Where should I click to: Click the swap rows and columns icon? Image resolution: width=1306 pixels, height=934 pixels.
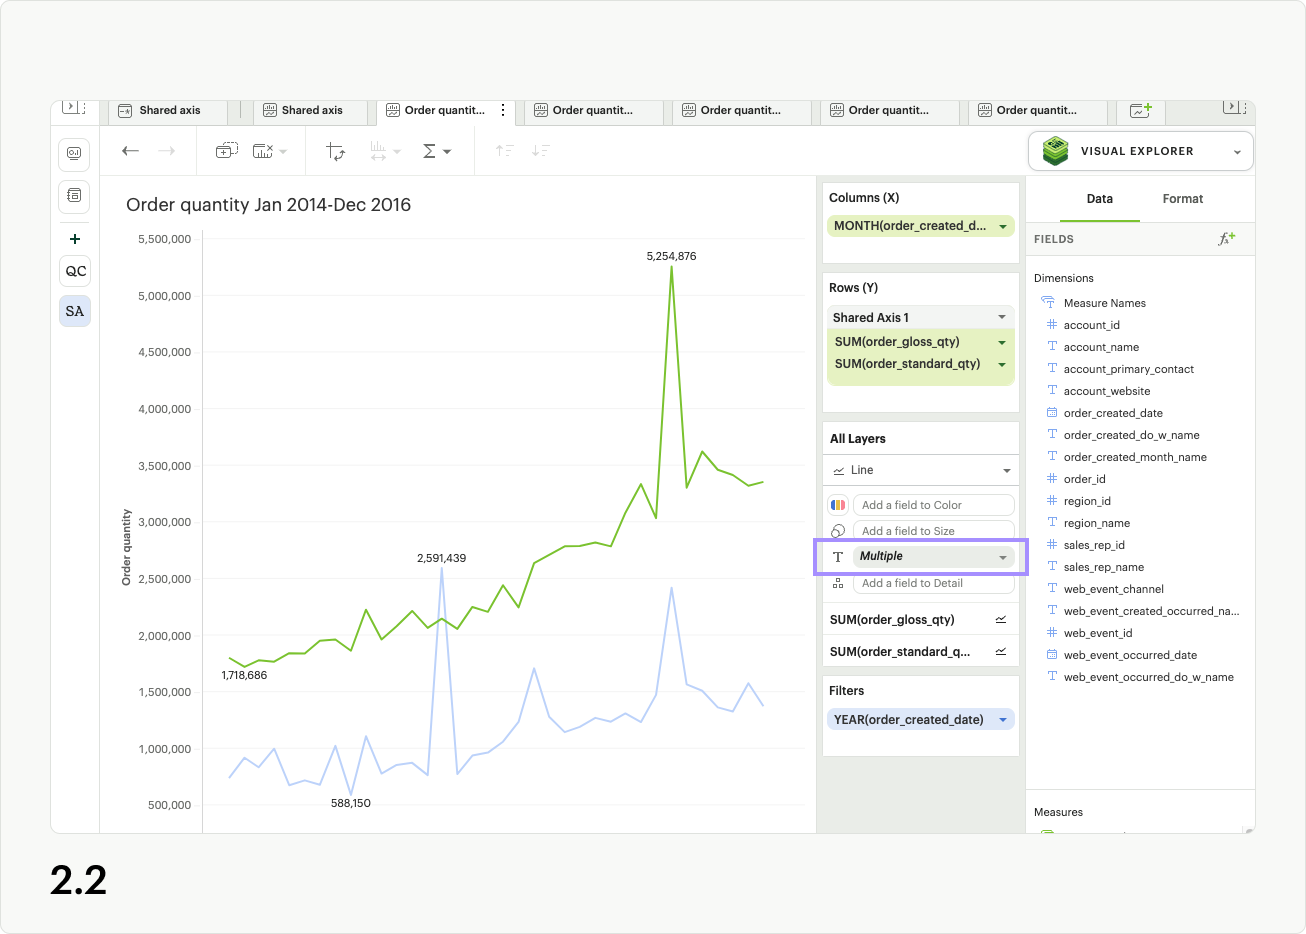(x=336, y=151)
